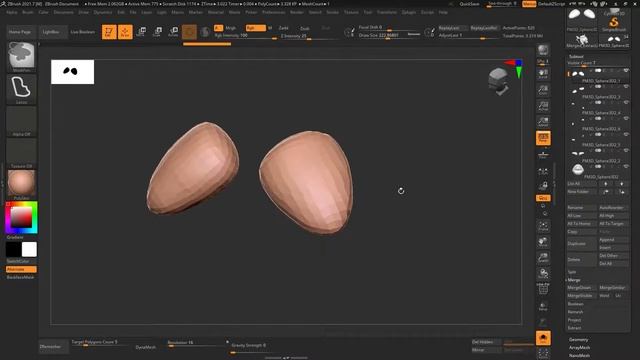Select the Draw mode button
This screenshot has height=360, width=640.
(x=125, y=32)
